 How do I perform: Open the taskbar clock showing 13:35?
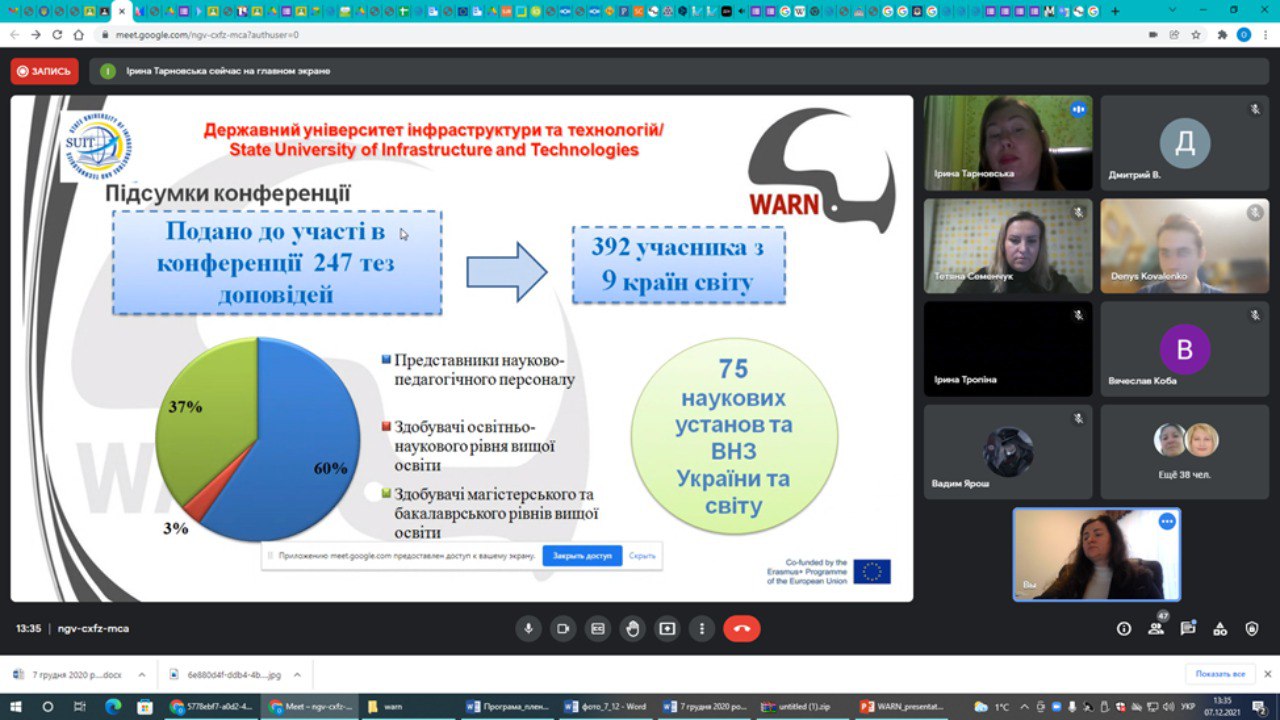(1222, 706)
